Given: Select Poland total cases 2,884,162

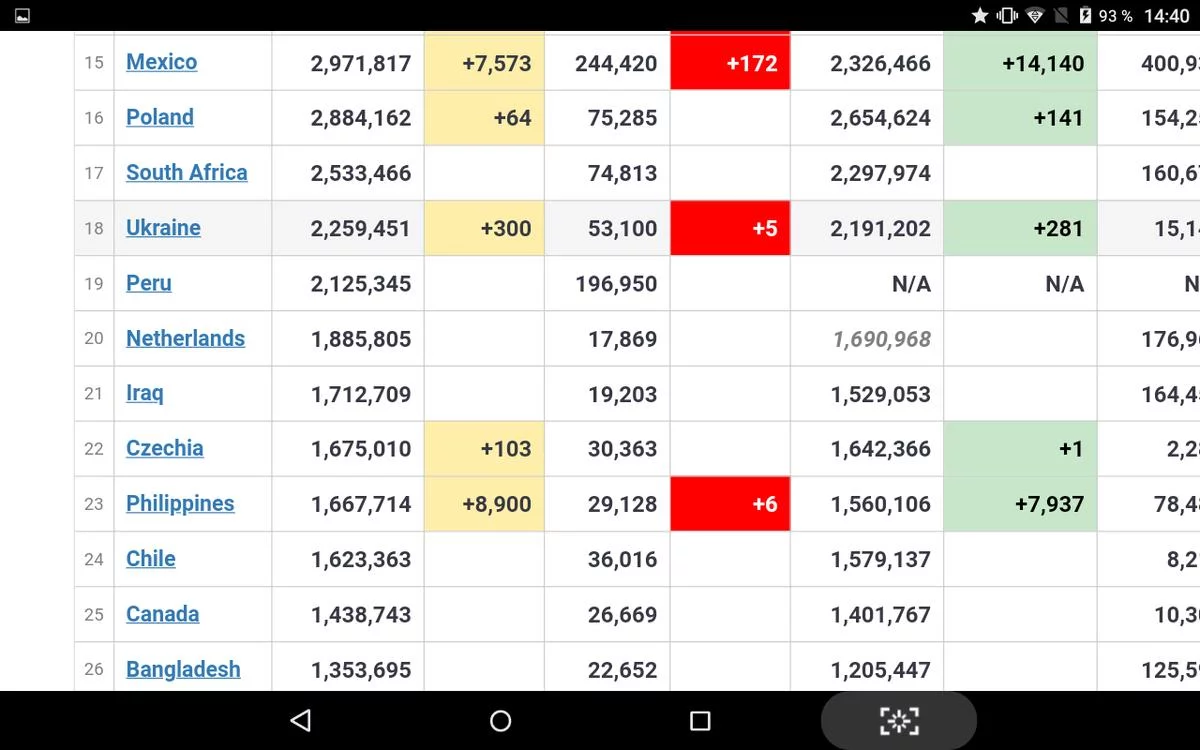Looking at the screenshot, I should tap(361, 118).
